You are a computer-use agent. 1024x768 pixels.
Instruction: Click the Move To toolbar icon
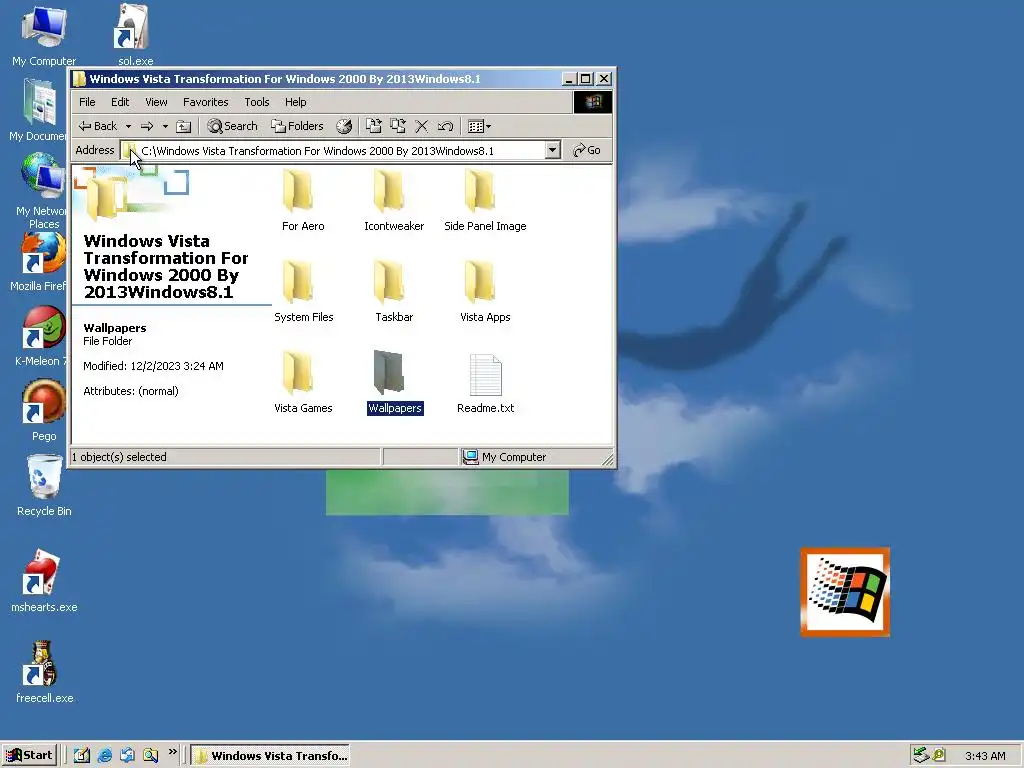[x=374, y=126]
